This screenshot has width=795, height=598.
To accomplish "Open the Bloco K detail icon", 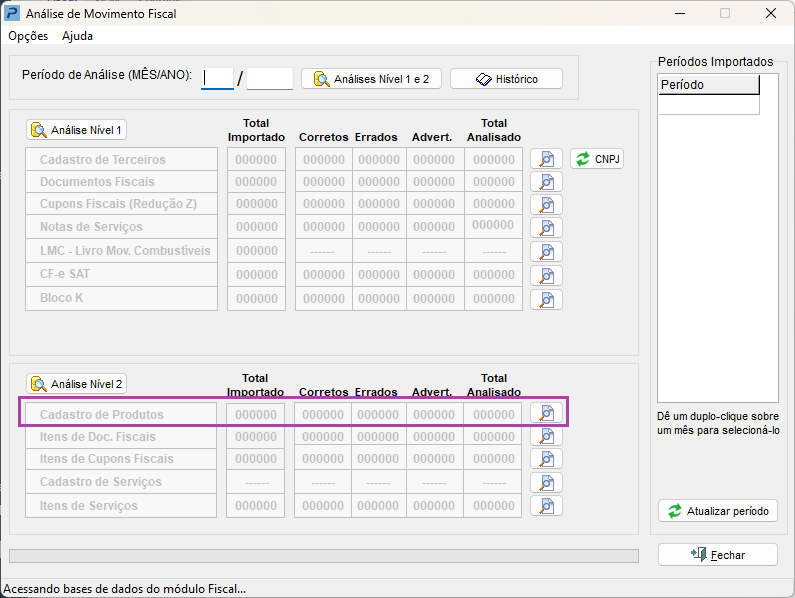I will pyautogui.click(x=546, y=299).
